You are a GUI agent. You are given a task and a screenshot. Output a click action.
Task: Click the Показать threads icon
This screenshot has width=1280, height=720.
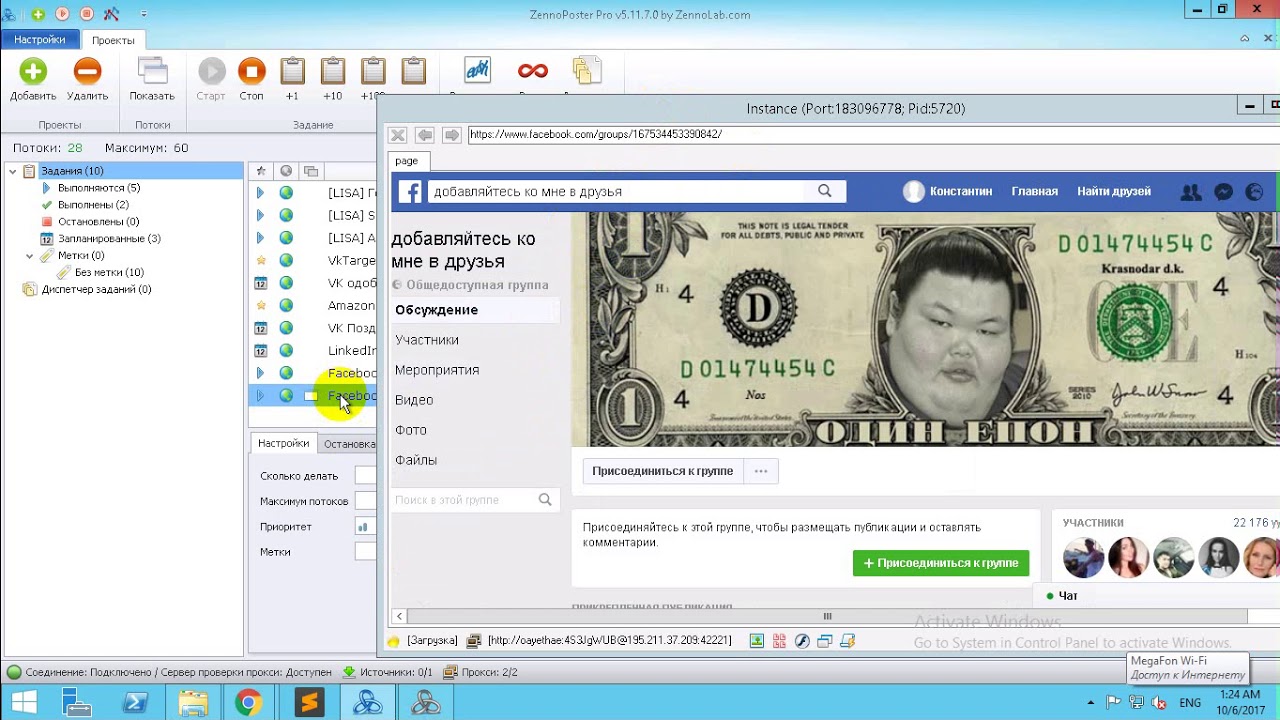(152, 71)
